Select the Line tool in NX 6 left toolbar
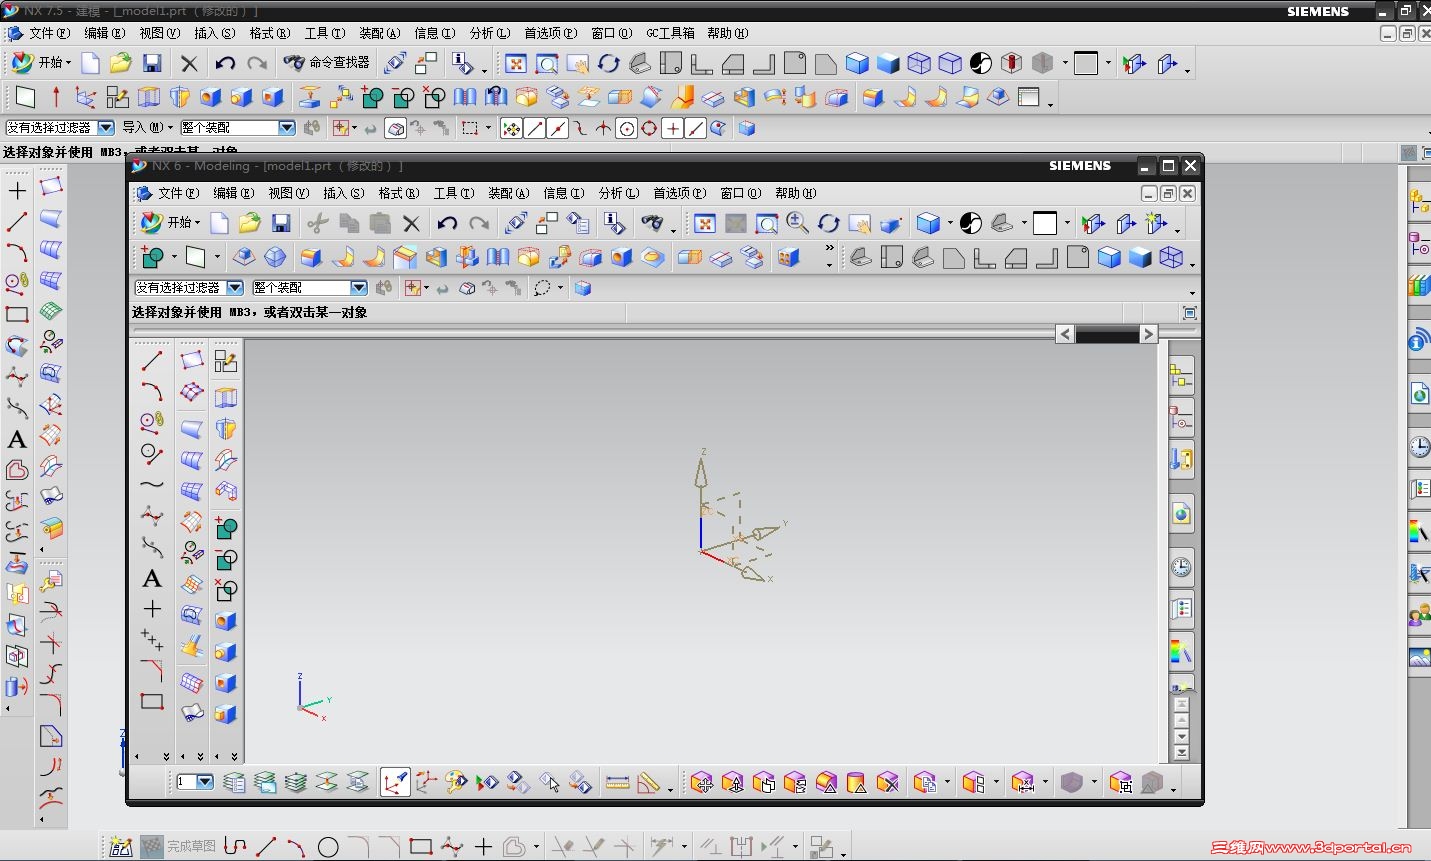 click(x=152, y=360)
